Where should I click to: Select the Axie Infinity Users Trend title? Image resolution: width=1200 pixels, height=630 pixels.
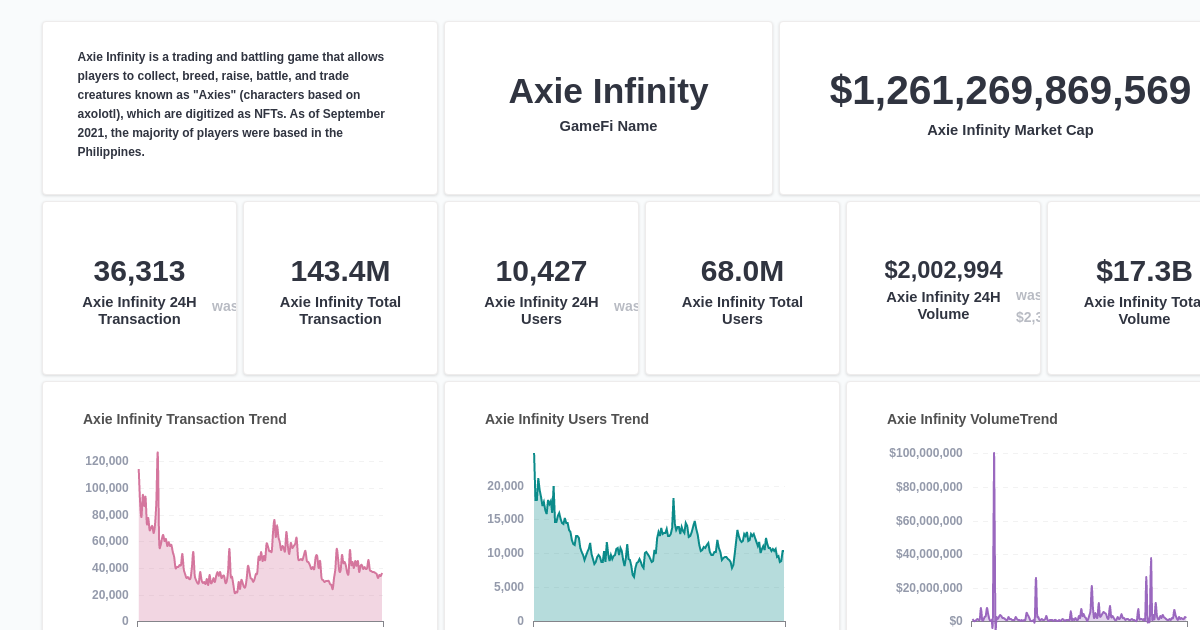(566, 419)
